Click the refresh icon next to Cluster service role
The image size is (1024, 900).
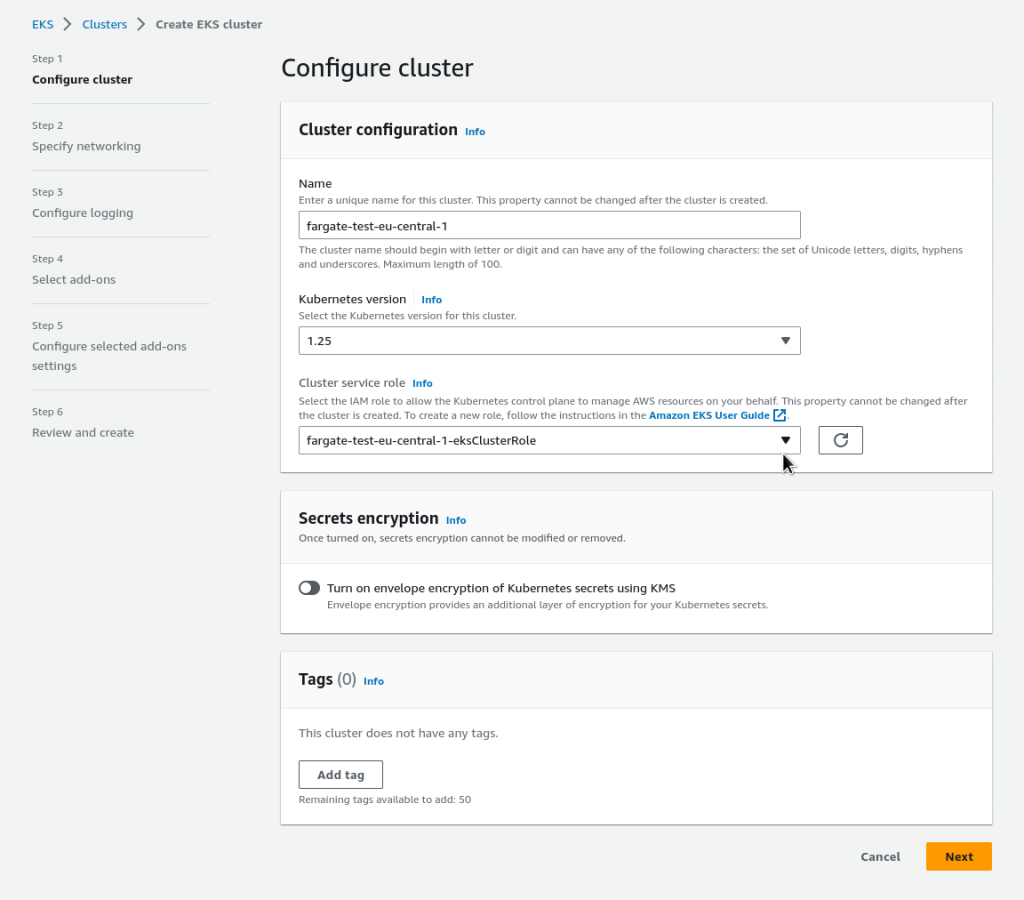840,440
